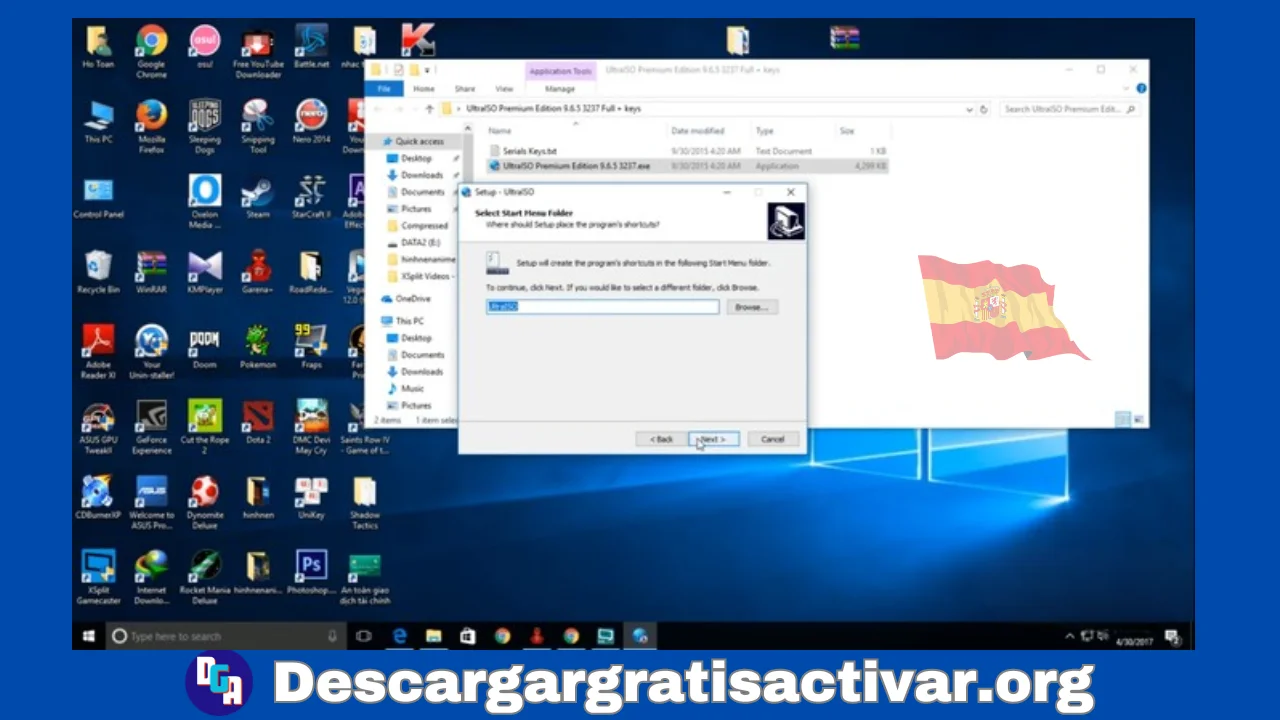Select the StarCraft II icon
Viewport: 1280px width, 720px height.
311,198
